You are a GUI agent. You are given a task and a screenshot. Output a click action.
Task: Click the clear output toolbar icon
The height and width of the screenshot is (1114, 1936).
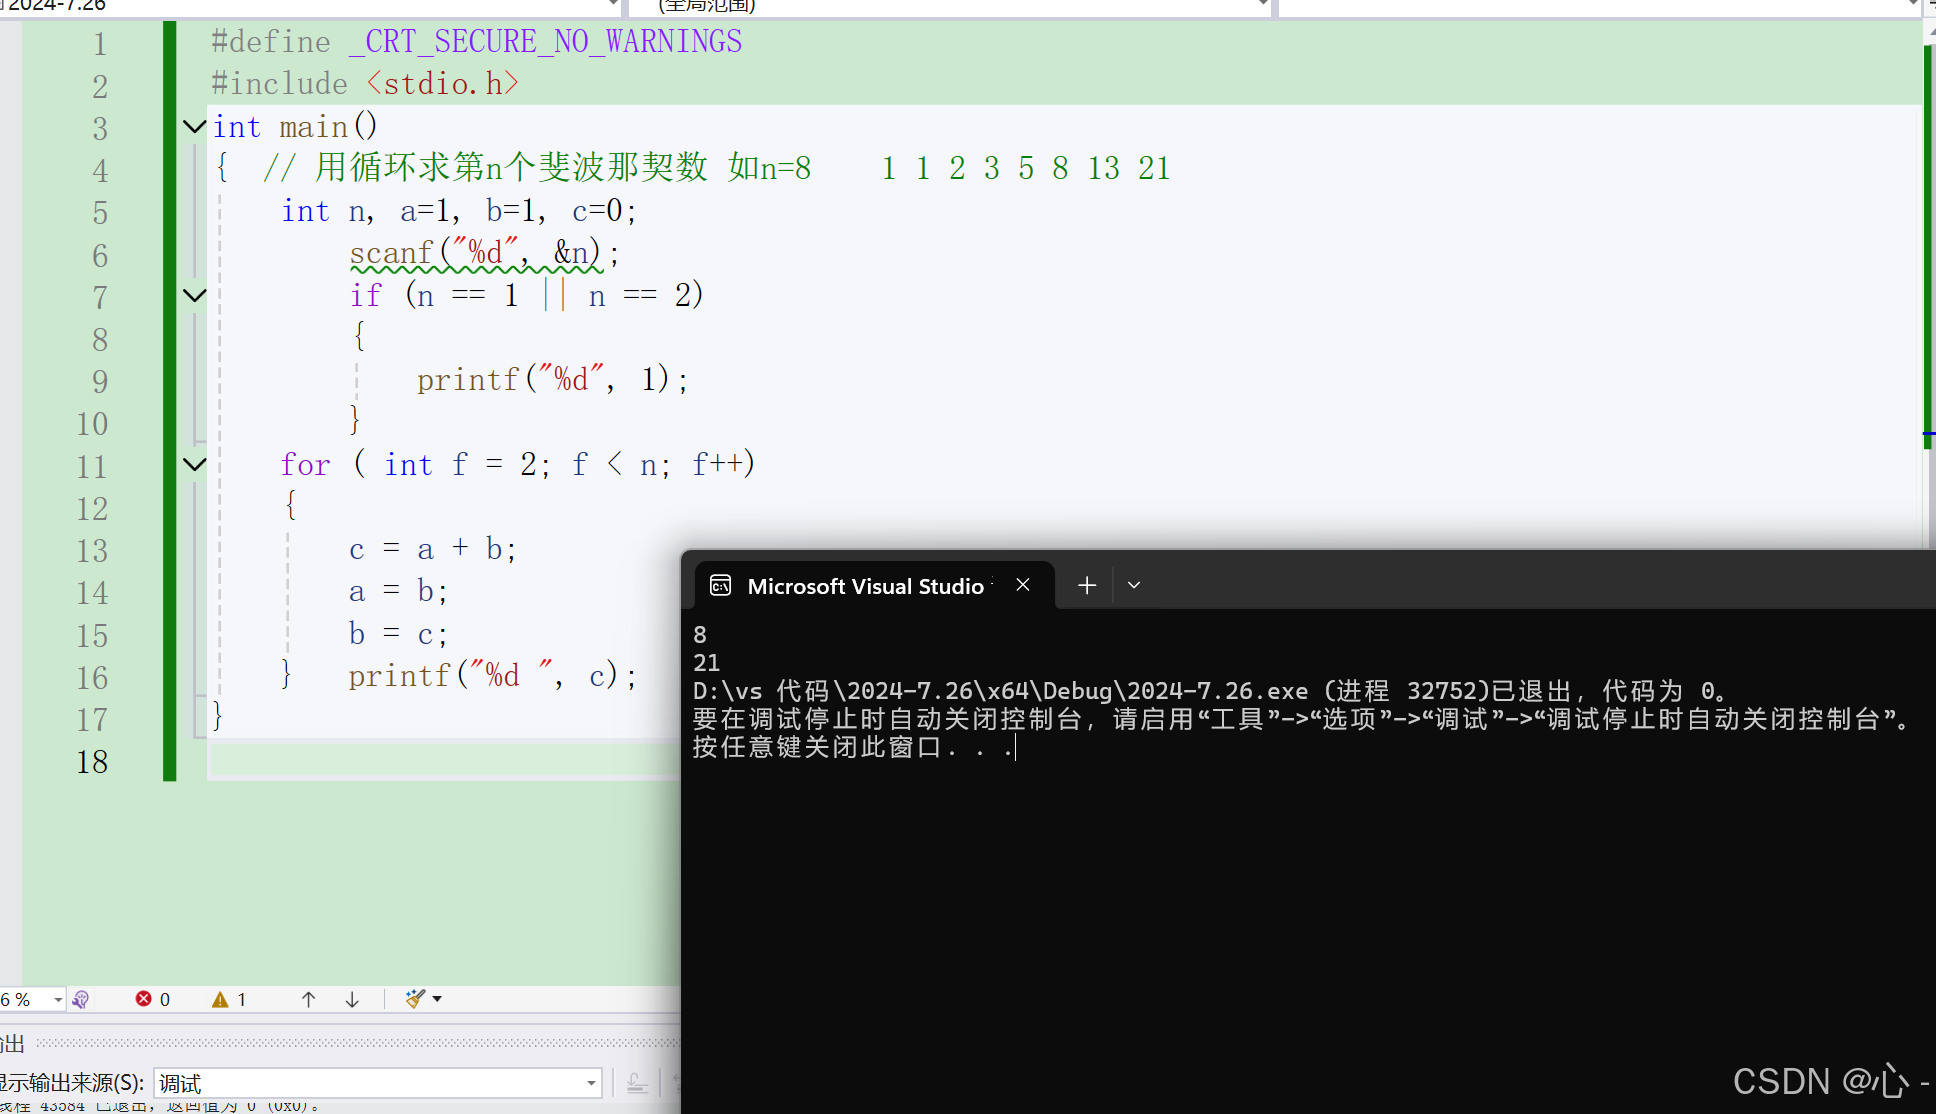pyautogui.click(x=637, y=1083)
